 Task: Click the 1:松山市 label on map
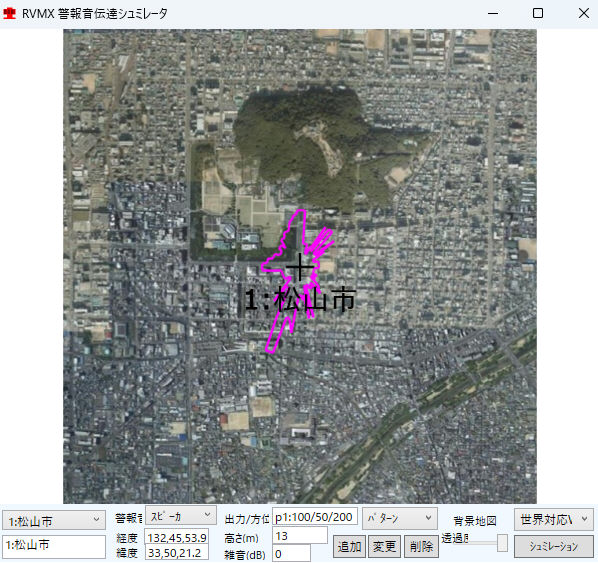click(300, 299)
